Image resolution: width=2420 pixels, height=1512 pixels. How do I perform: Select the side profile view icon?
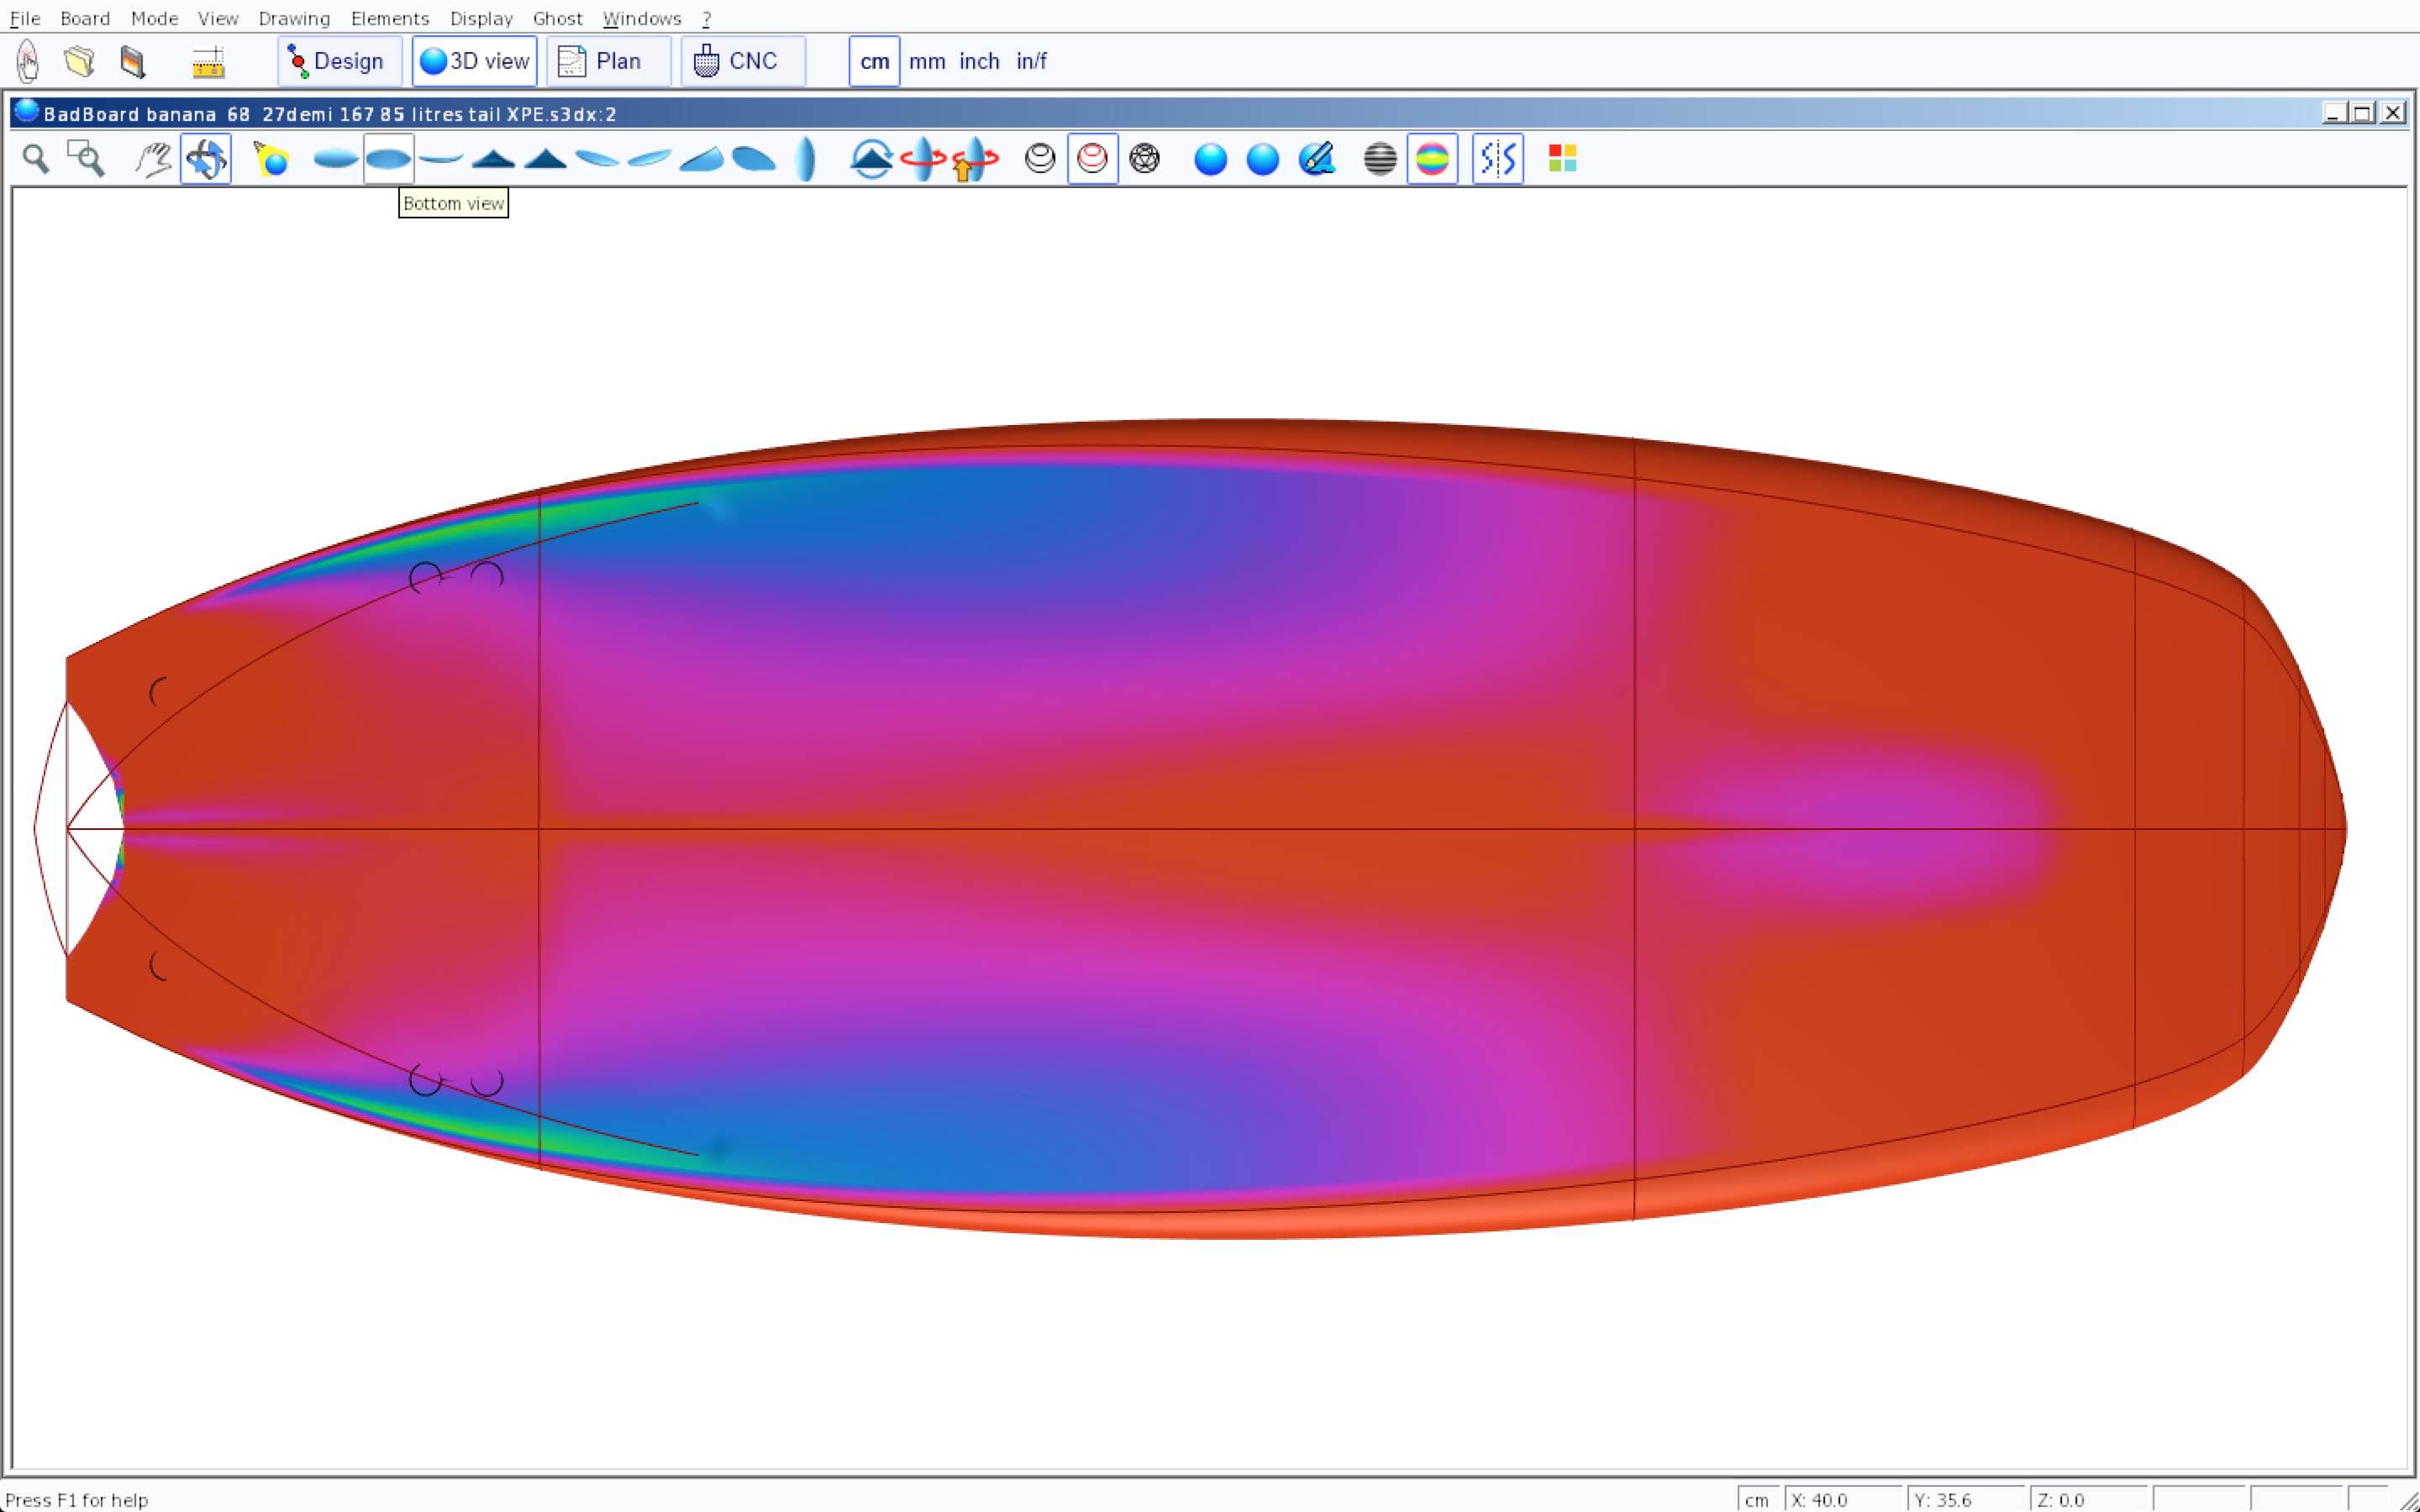(x=440, y=159)
